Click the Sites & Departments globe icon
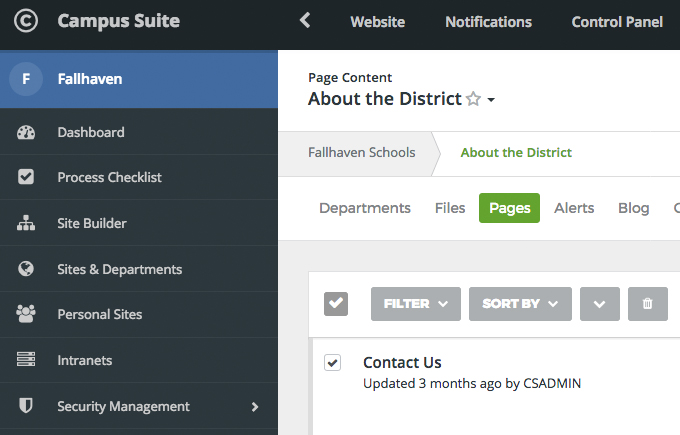Image resolution: width=680 pixels, height=435 pixels. click(26, 269)
